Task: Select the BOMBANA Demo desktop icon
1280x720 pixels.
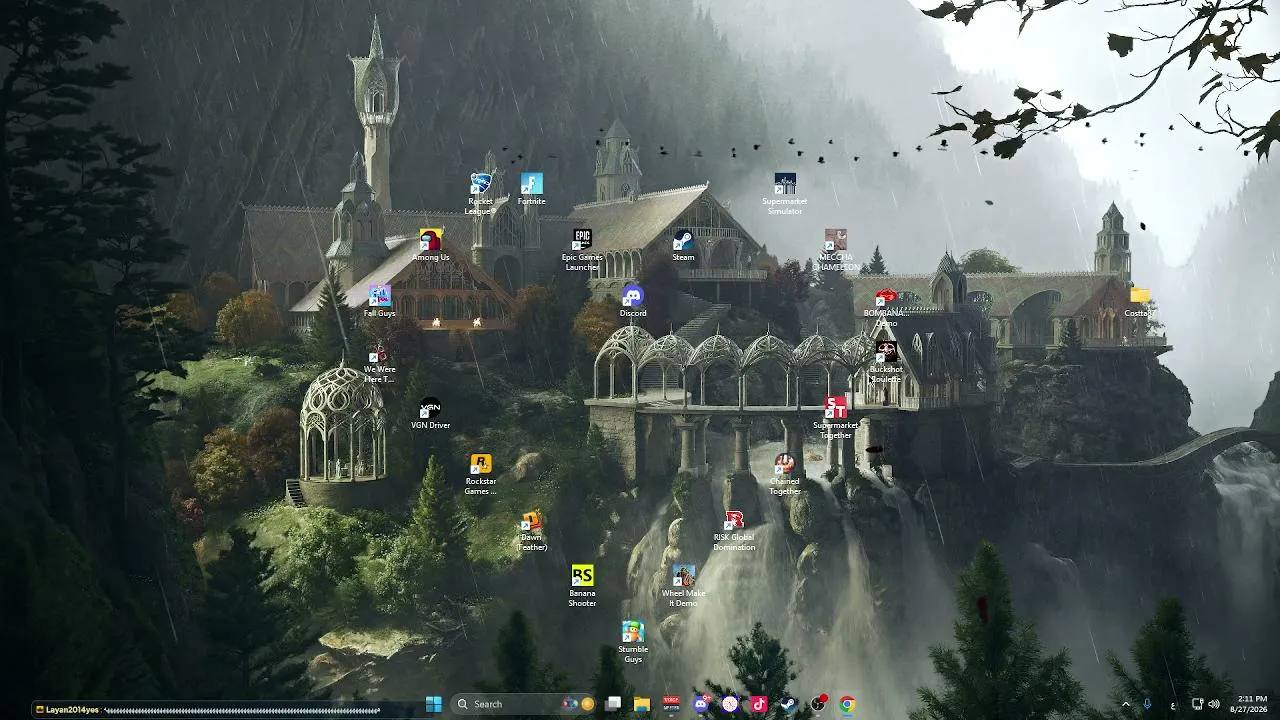Action: pyautogui.click(x=886, y=307)
